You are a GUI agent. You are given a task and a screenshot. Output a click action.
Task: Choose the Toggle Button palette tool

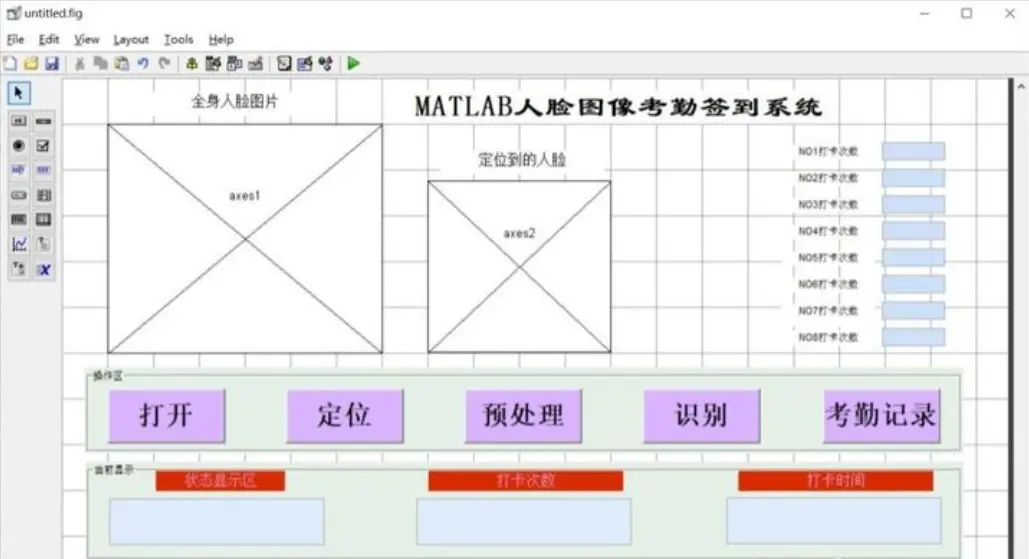coord(19,220)
